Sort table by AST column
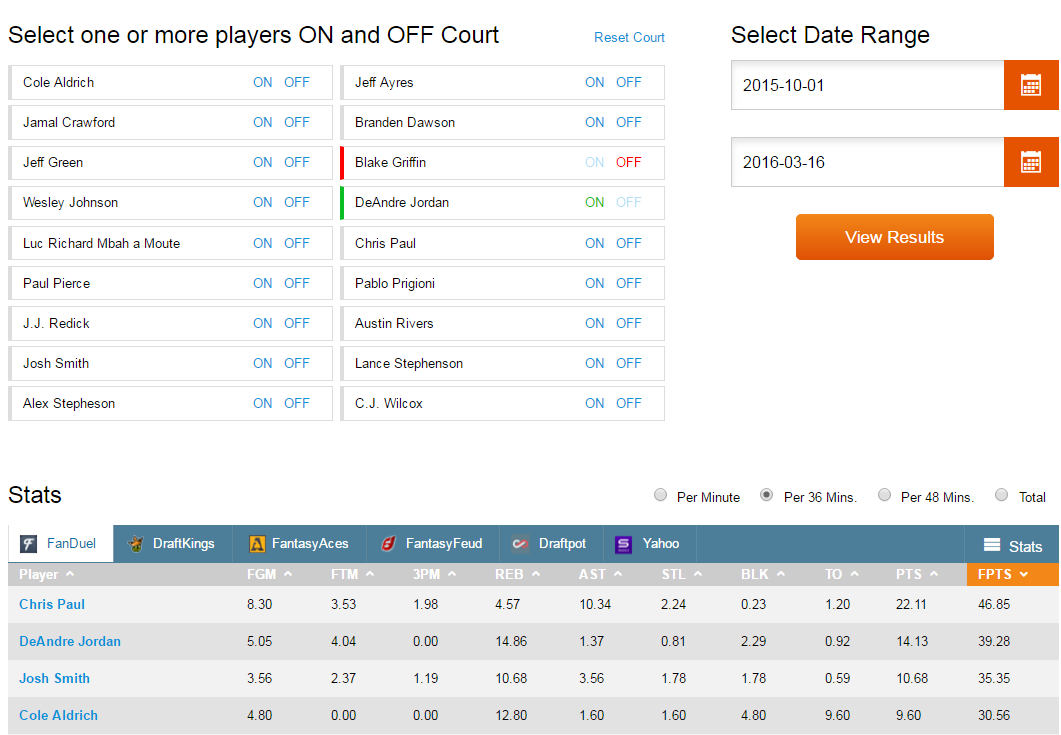The image size is (1061, 735). 600,574
